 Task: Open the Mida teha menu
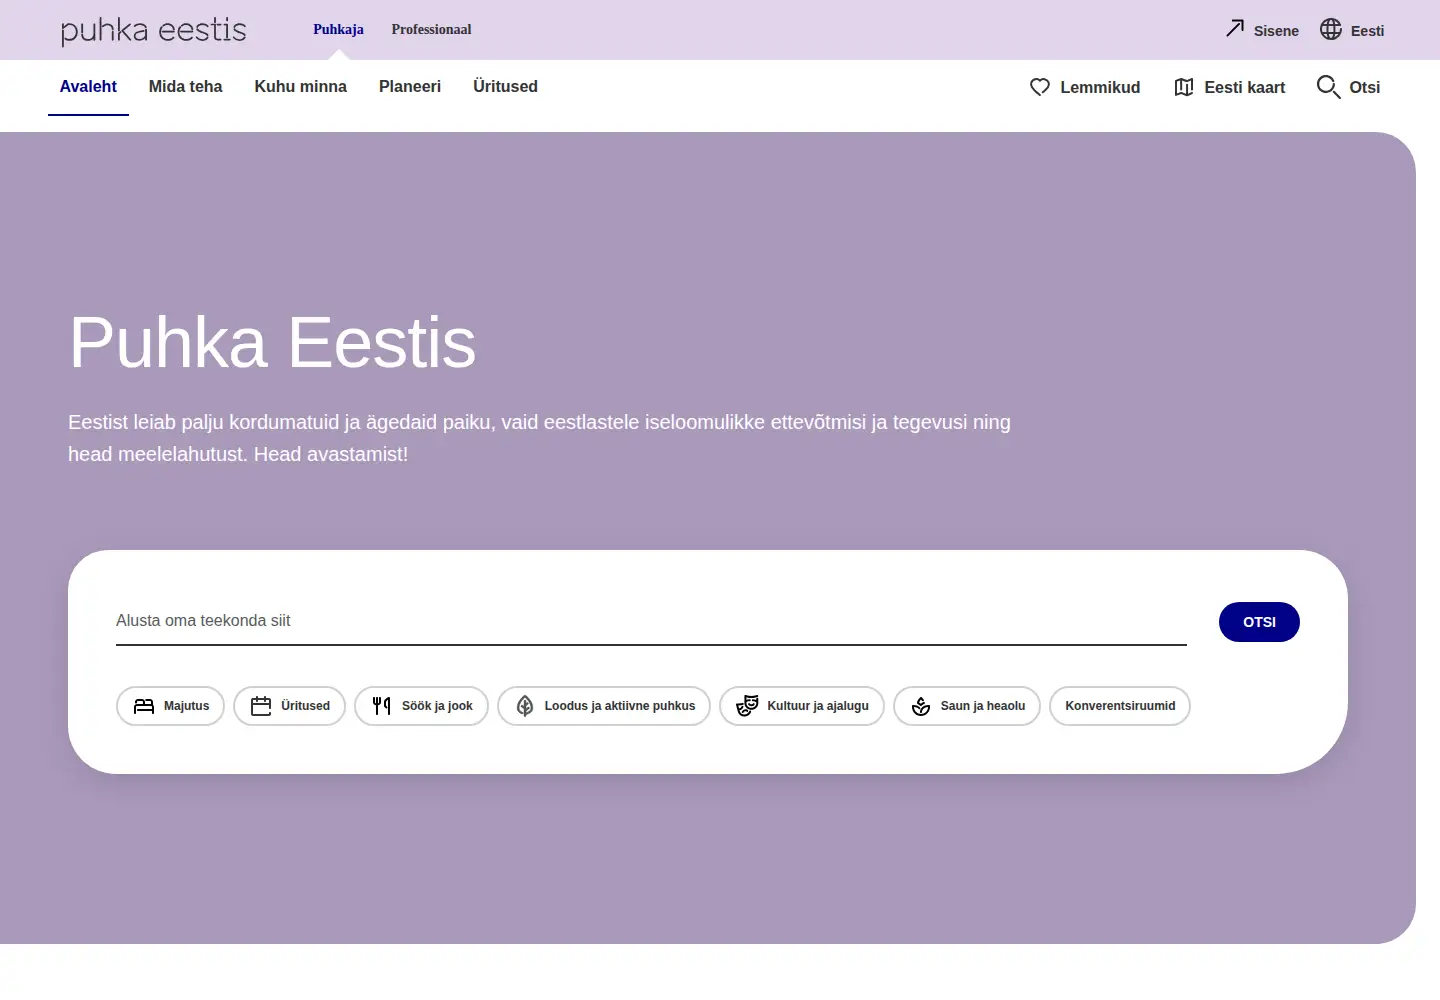[x=185, y=87]
